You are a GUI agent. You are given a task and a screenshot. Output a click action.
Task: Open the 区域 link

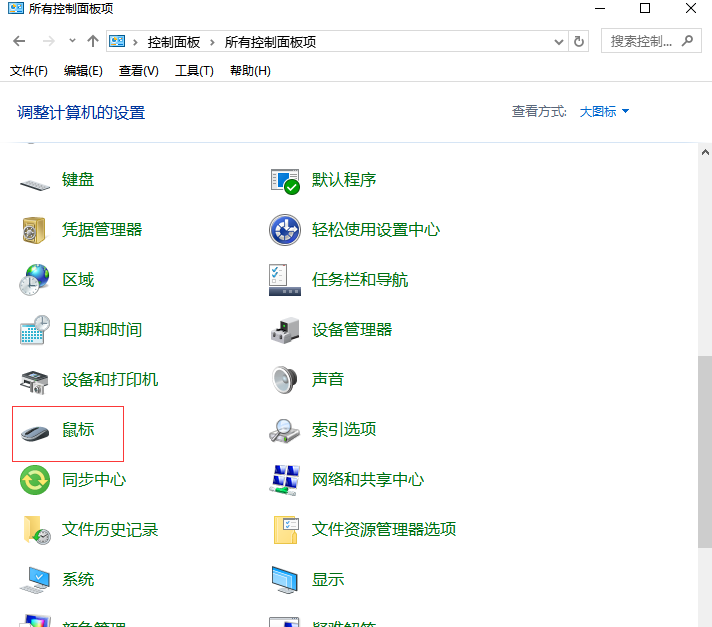(78, 280)
